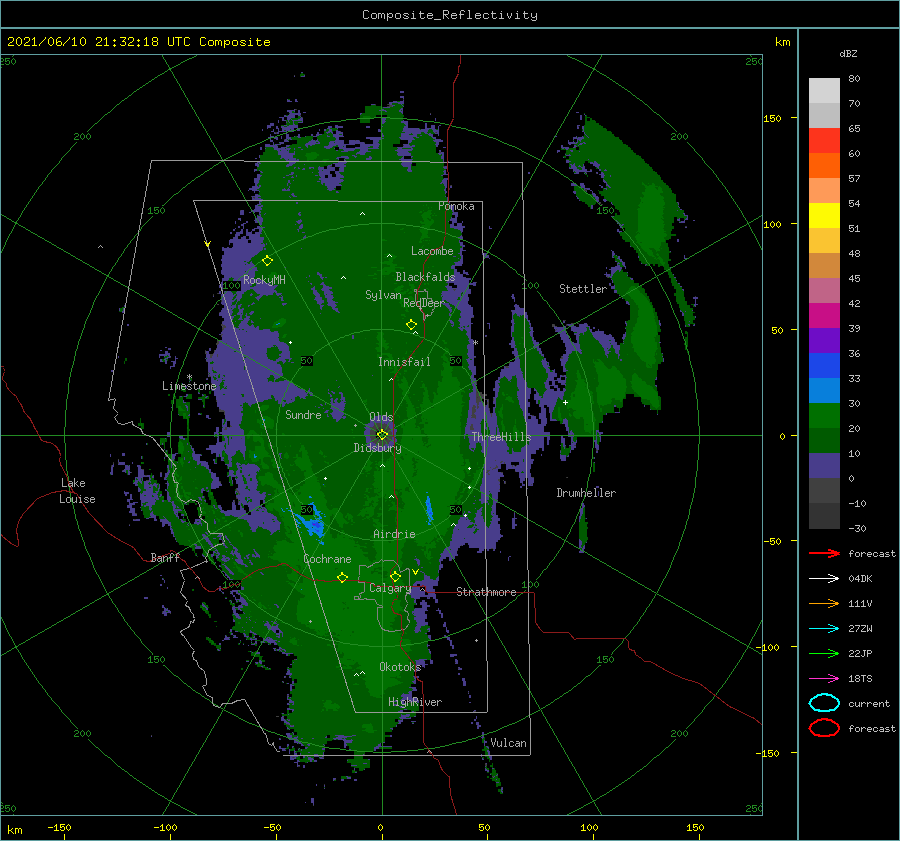Click the Innisfail city label
900x841 pixels.
pyautogui.click(x=404, y=362)
